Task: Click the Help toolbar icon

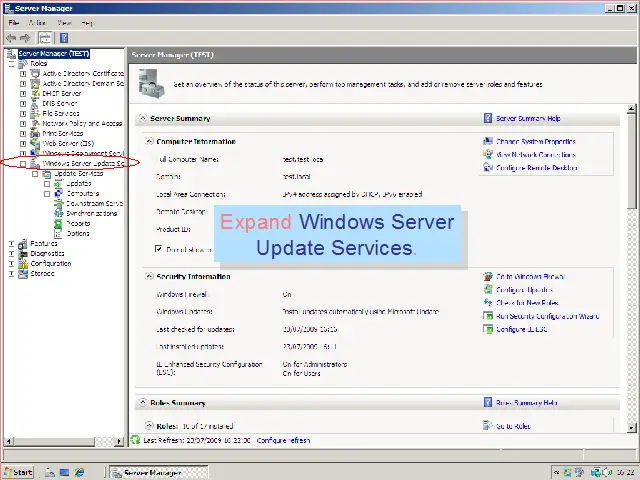Action: (64, 38)
